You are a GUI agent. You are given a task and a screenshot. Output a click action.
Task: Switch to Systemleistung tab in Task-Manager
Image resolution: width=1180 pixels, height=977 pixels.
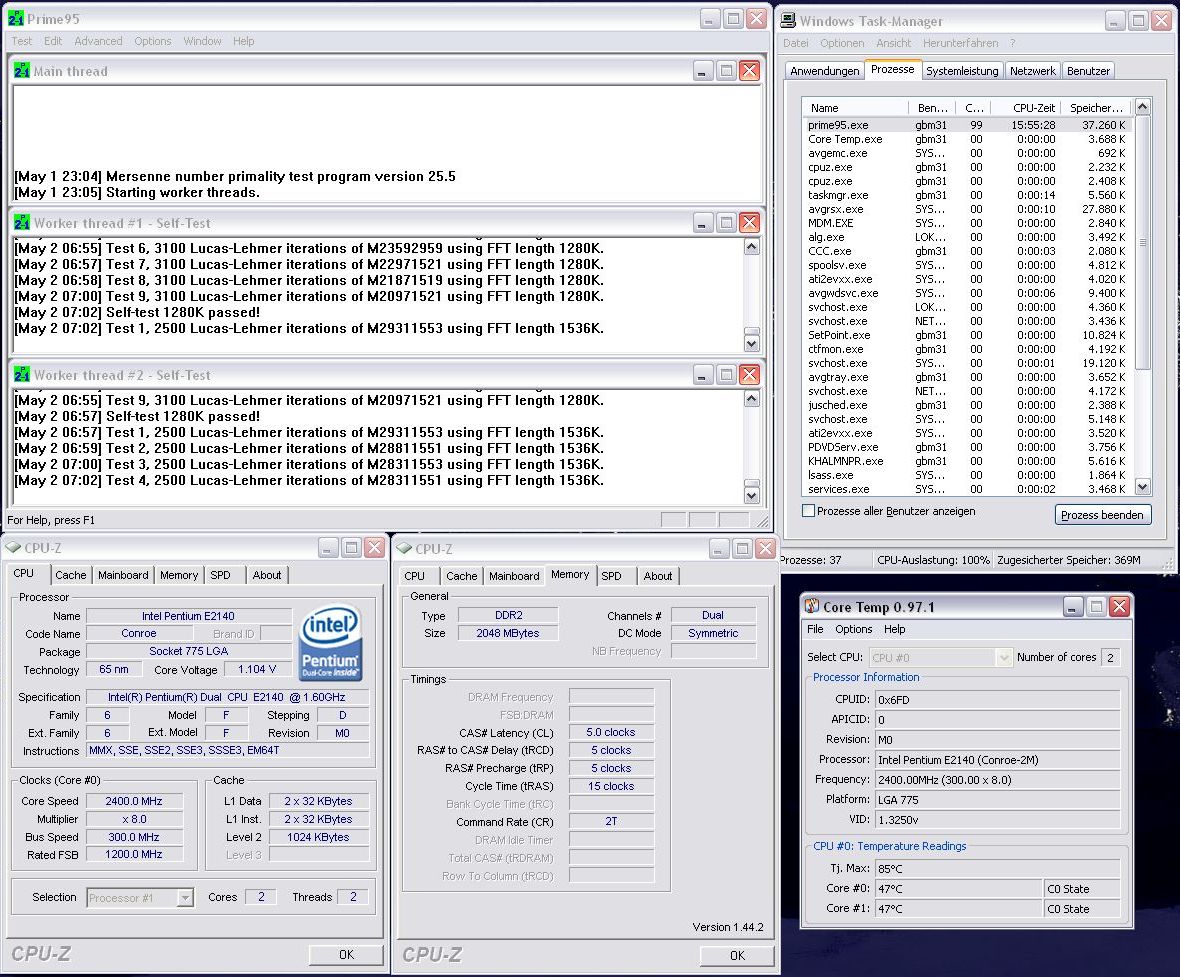962,71
